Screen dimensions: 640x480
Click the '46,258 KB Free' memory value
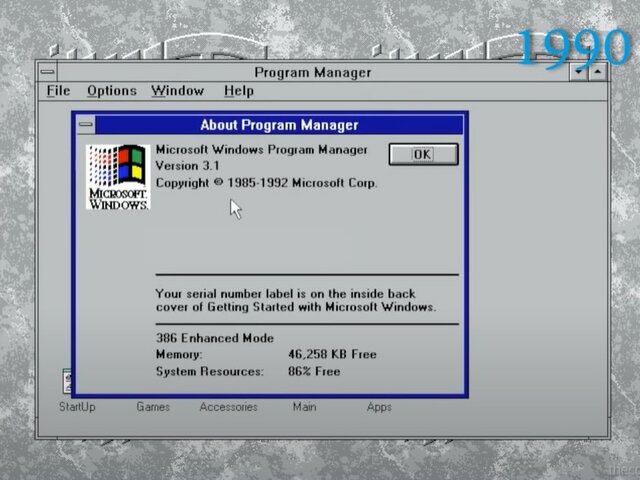(x=332, y=354)
